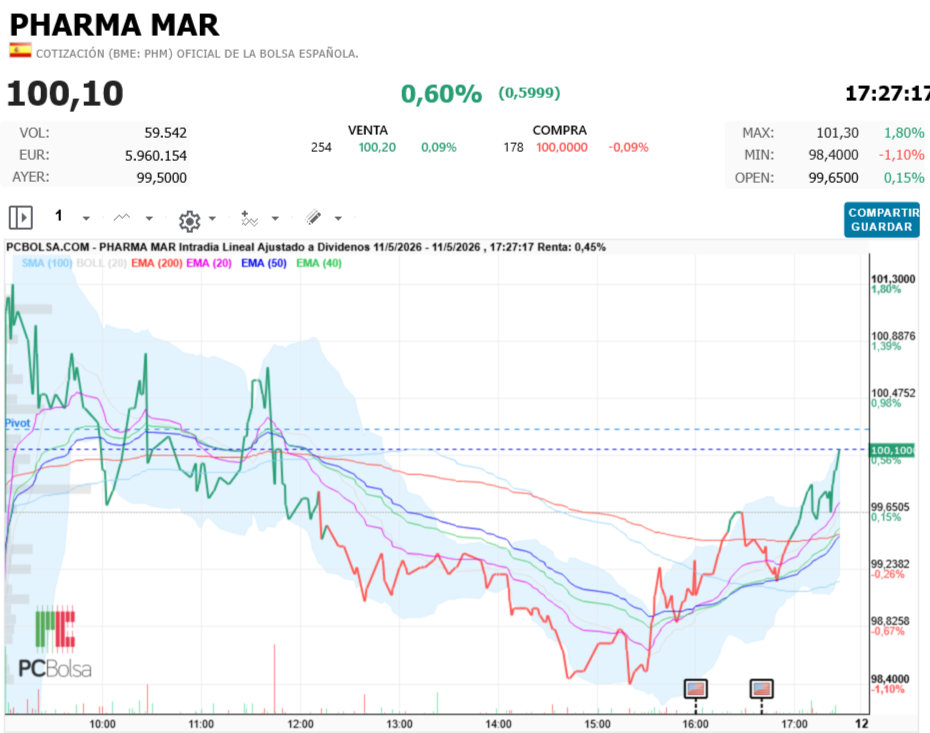Click the US flag event marker at 16:00
The width and height of the screenshot is (930, 733).
coord(696,689)
